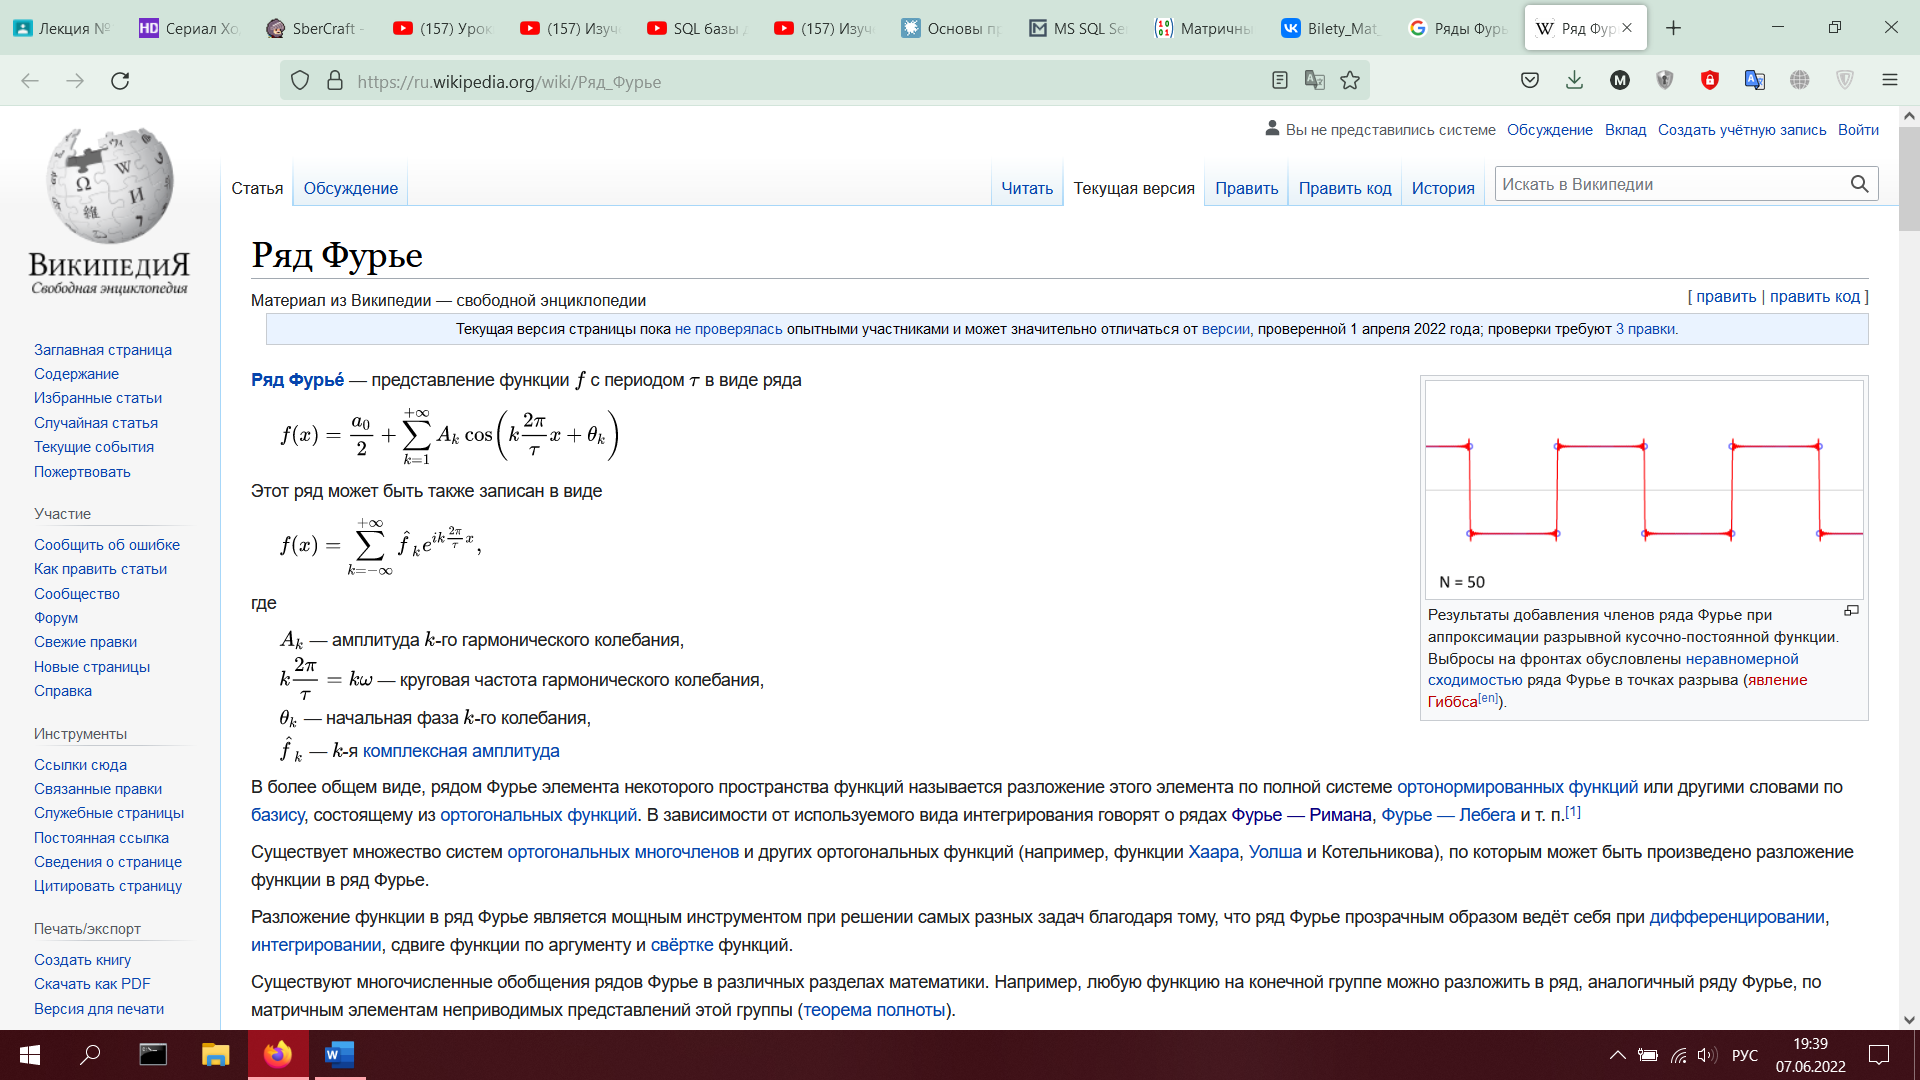Image resolution: width=1920 pixels, height=1080 pixels.
Task: Enlarge the Fourier series graph image
Action: click(x=1851, y=611)
